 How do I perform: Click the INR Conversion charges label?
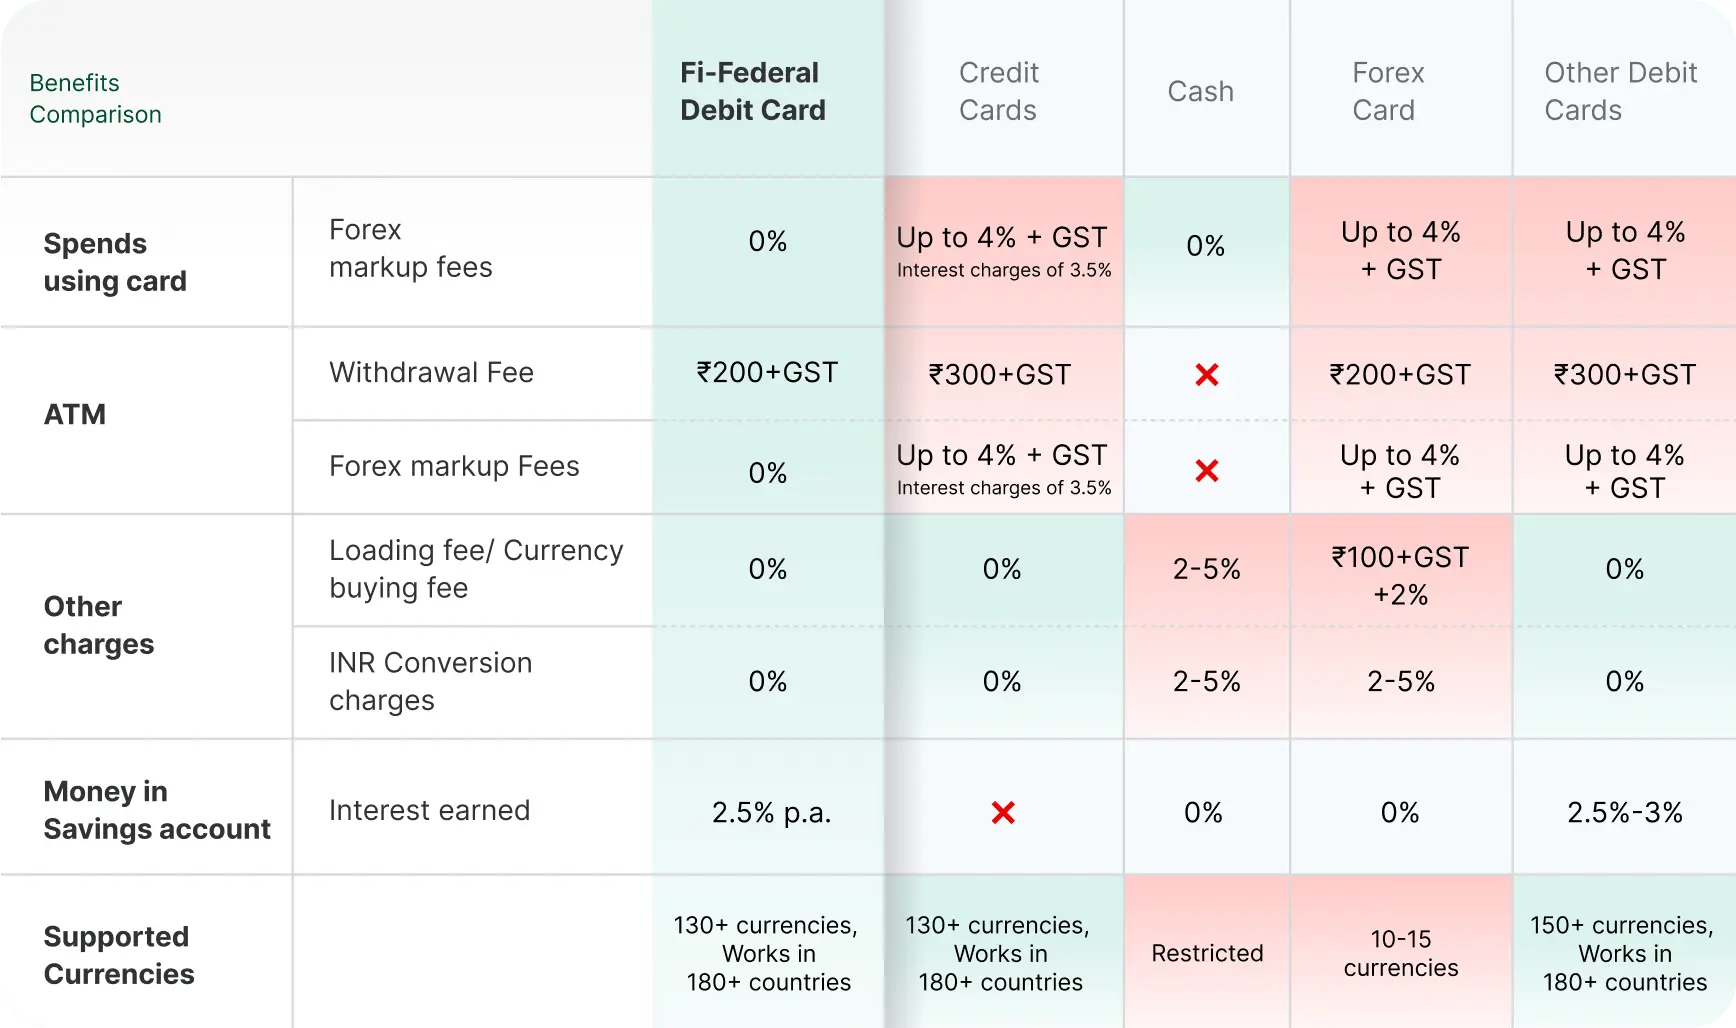point(430,681)
